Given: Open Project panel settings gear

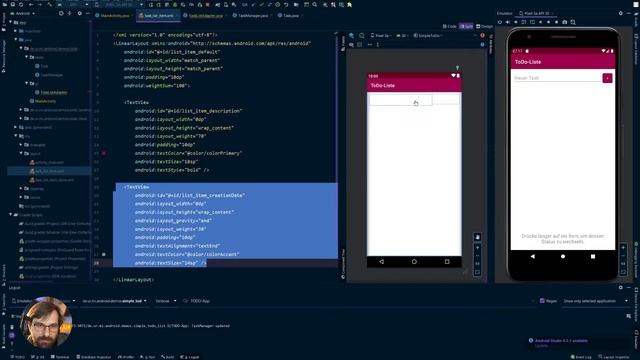Looking at the screenshot, I should [80, 13].
